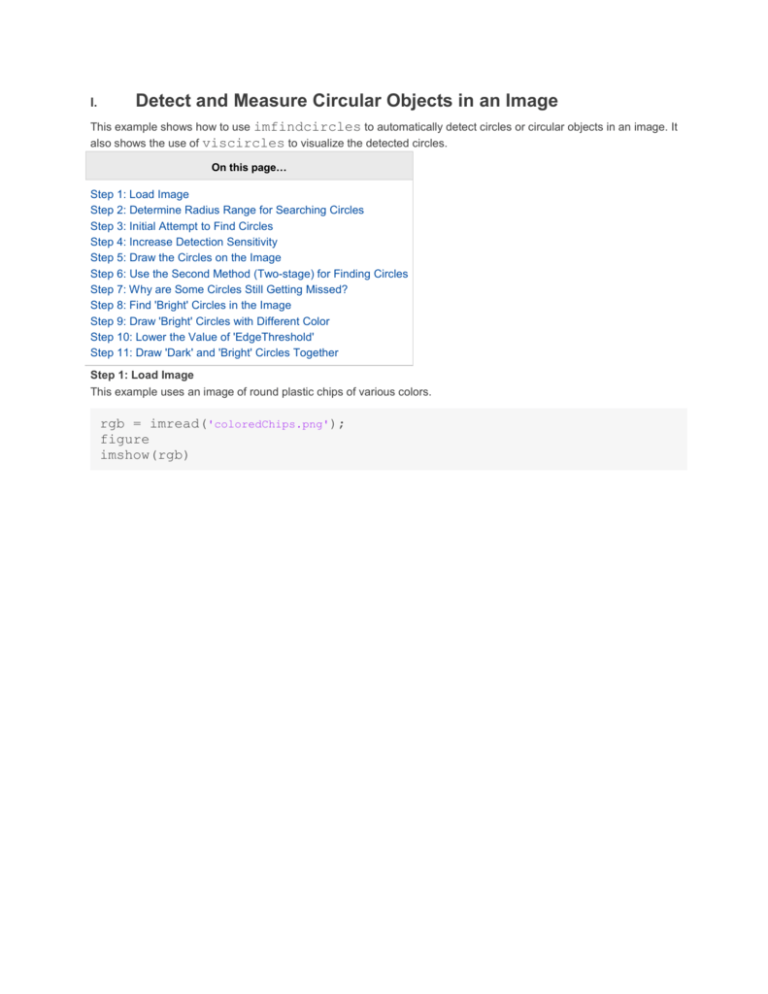Go to Step 7: Why Circles Getting Missed
Image resolution: width=768 pixels, height=994 pixels.
tap(219, 289)
